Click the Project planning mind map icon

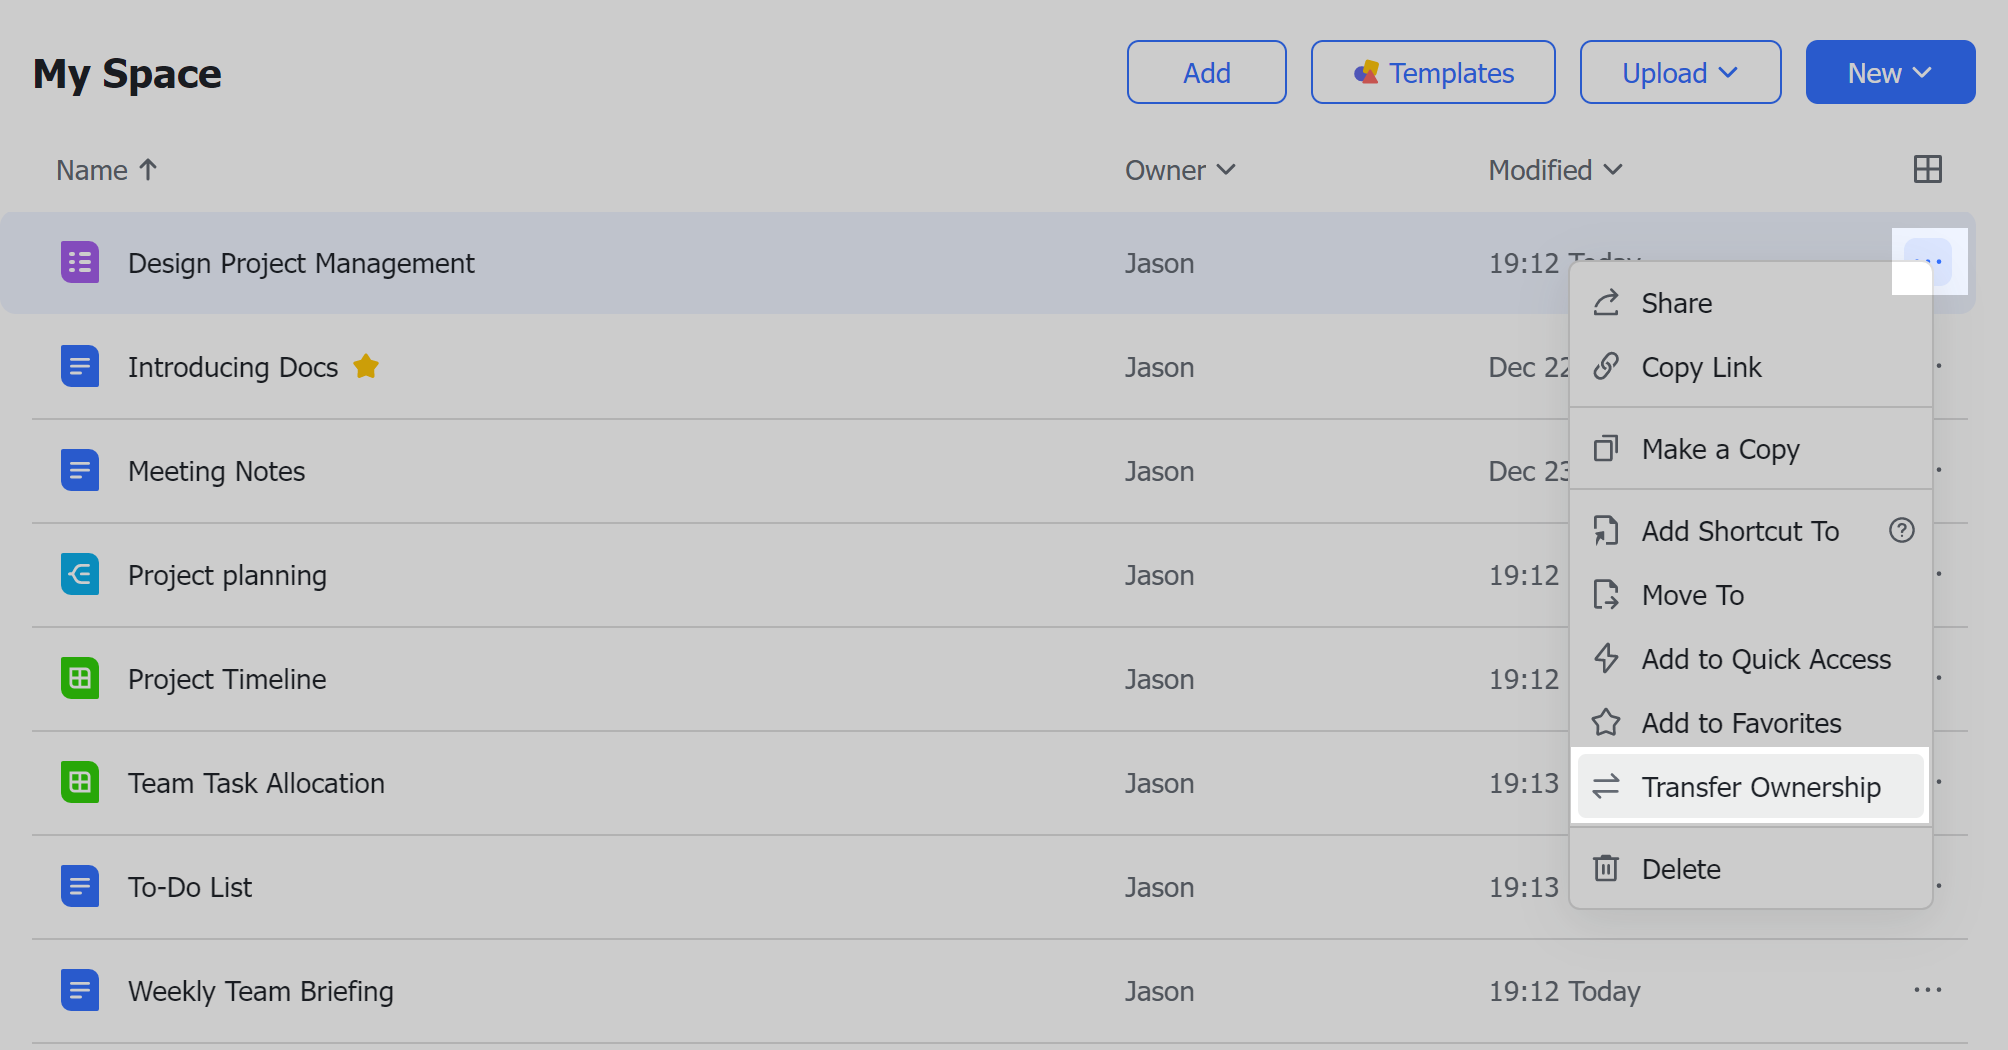click(80, 575)
